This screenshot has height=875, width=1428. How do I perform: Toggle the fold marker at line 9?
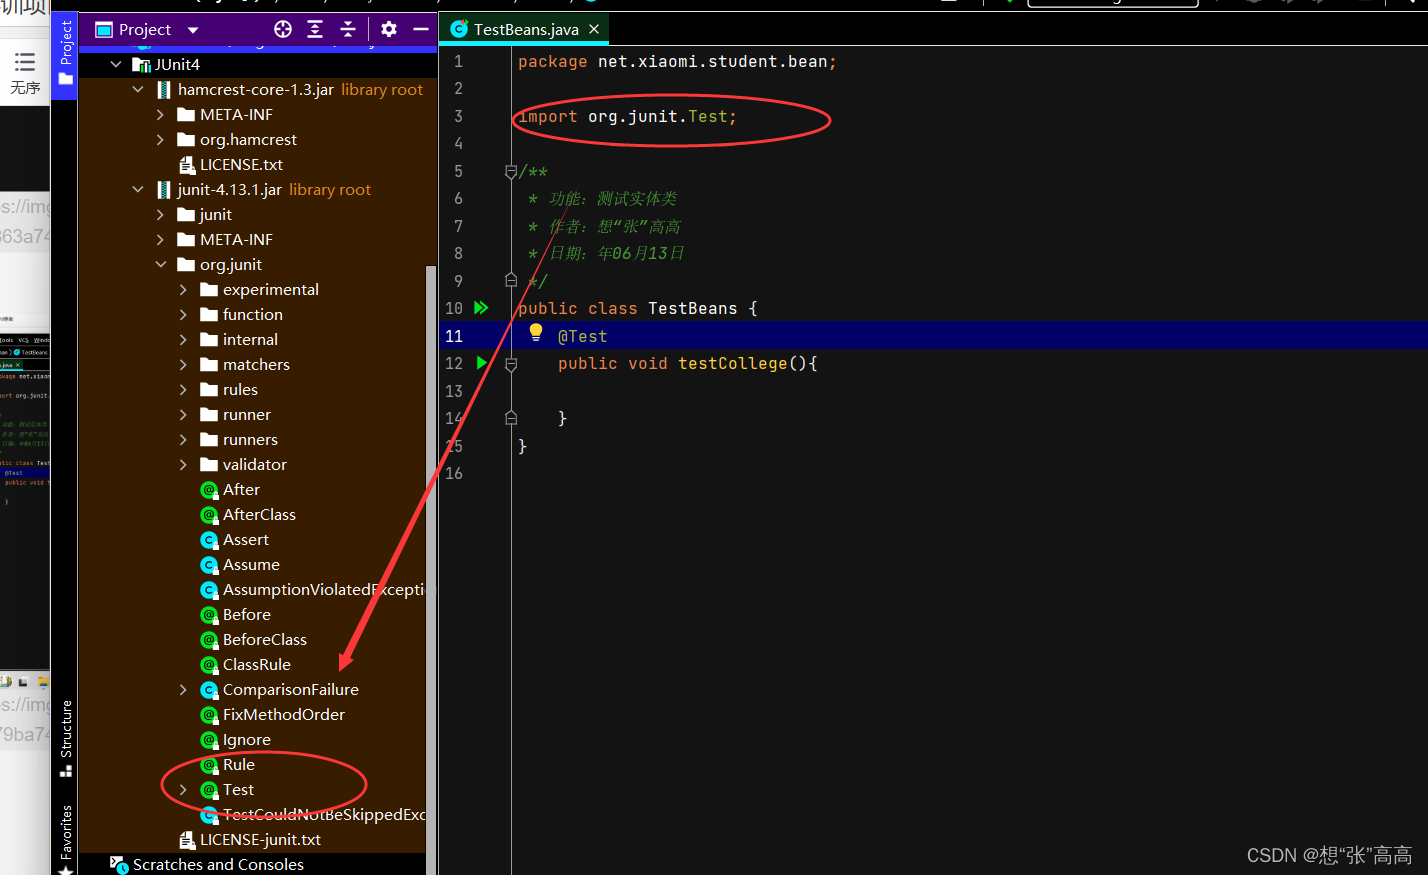[511, 280]
